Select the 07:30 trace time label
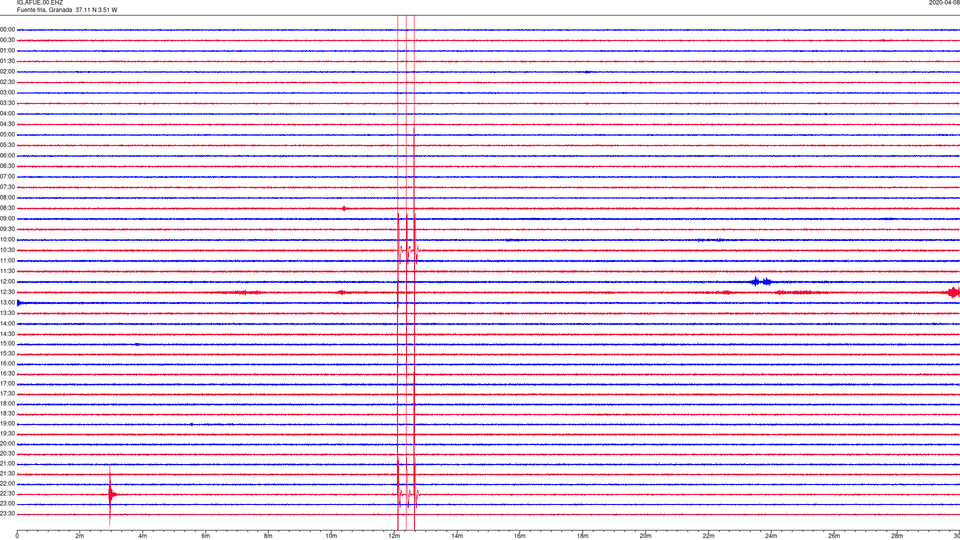 coord(7,187)
